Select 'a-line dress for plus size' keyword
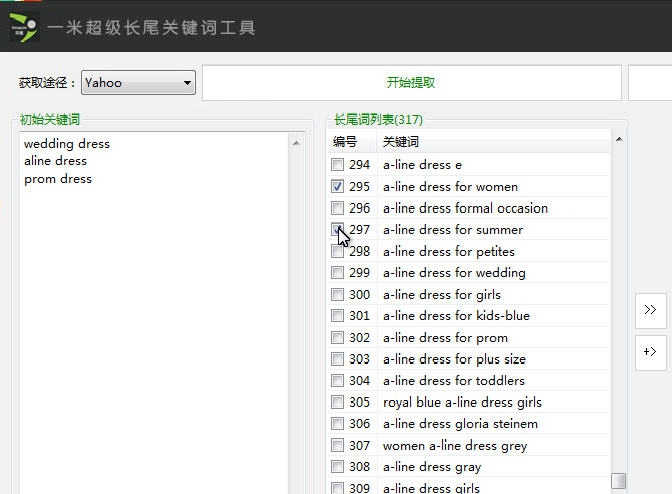This screenshot has width=672, height=494. click(x=454, y=359)
